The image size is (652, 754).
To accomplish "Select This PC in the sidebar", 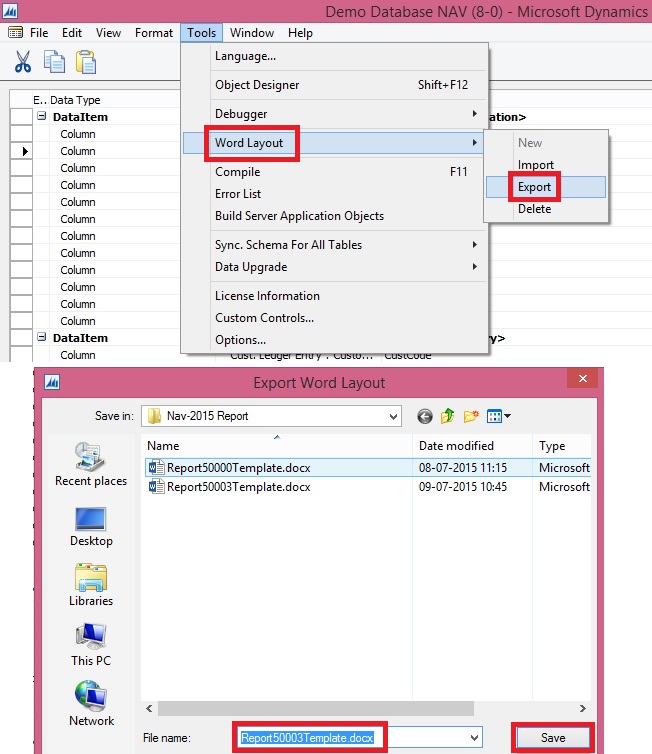I will (x=91, y=644).
